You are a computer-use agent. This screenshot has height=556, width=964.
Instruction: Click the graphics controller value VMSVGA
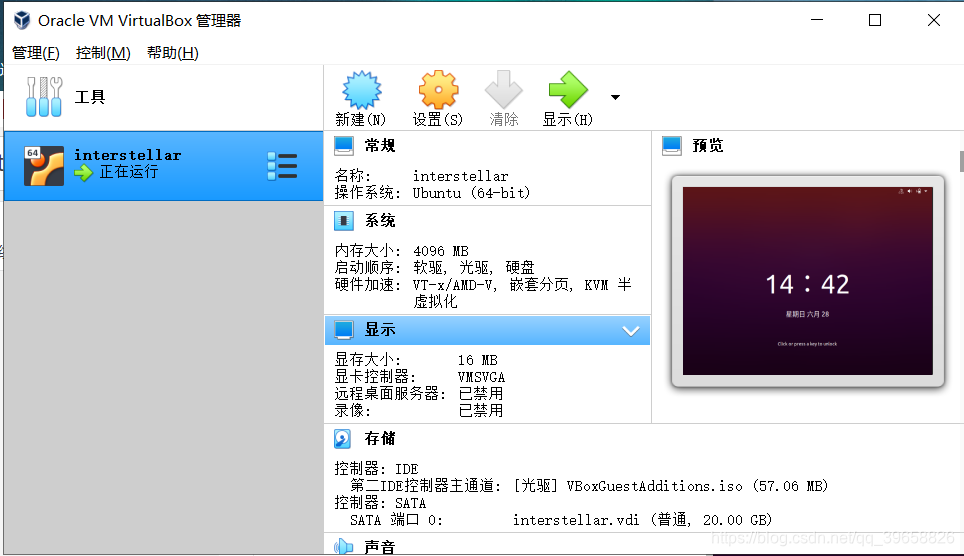pyautogui.click(x=481, y=377)
